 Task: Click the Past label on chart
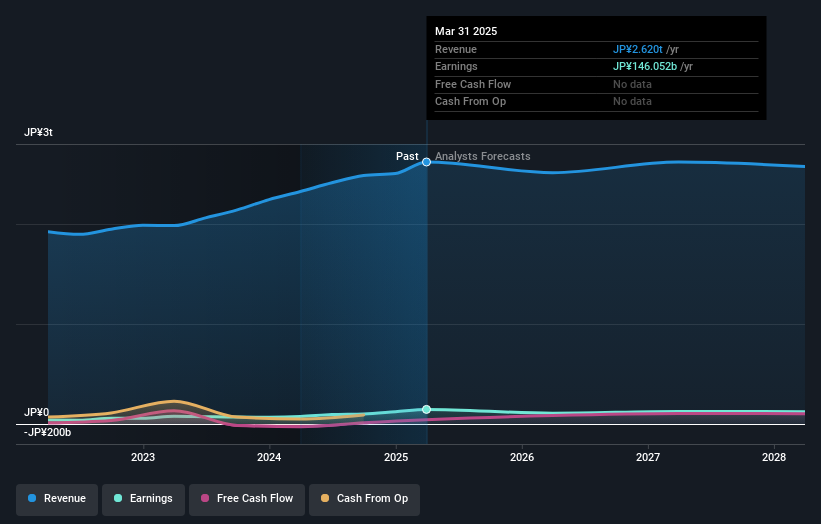pyautogui.click(x=407, y=157)
